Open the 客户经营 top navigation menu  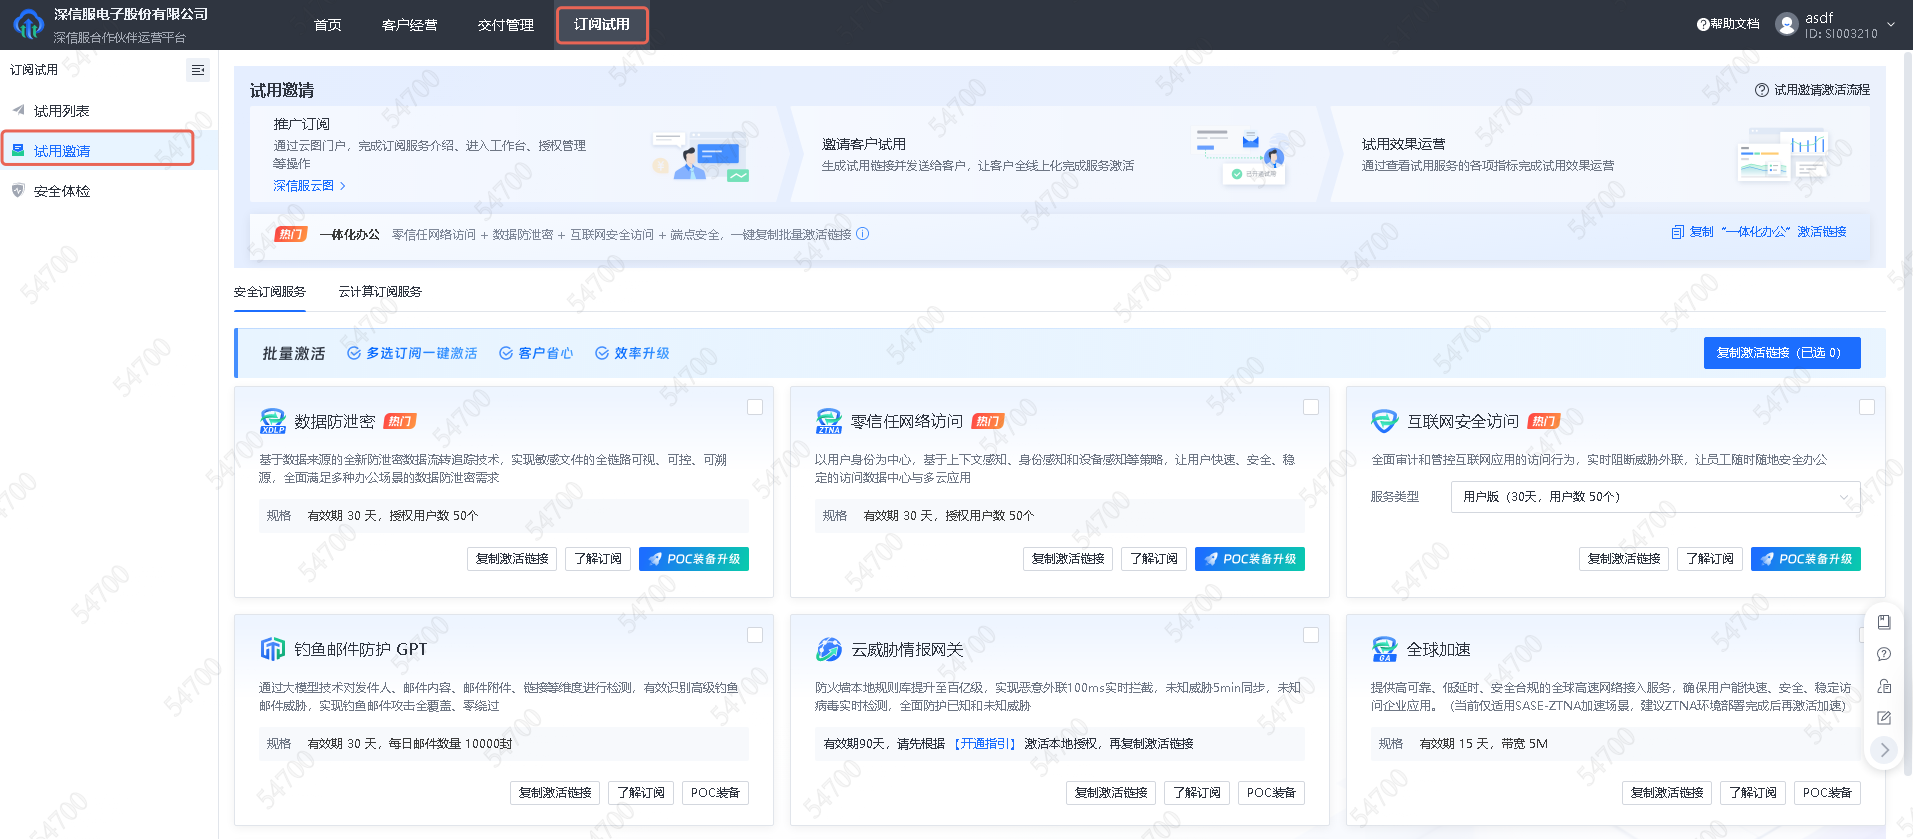409,25
